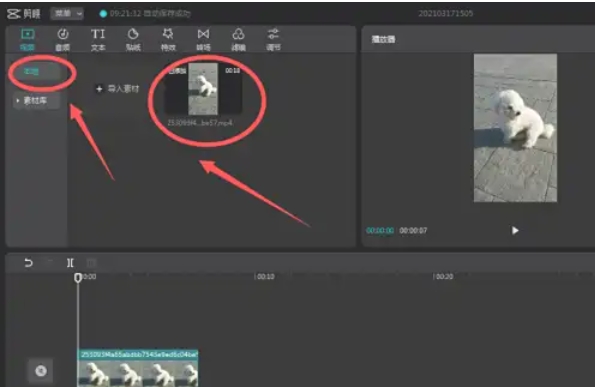Click the current time 00:00:00 readout
The width and height of the screenshot is (595, 387).
click(380, 230)
